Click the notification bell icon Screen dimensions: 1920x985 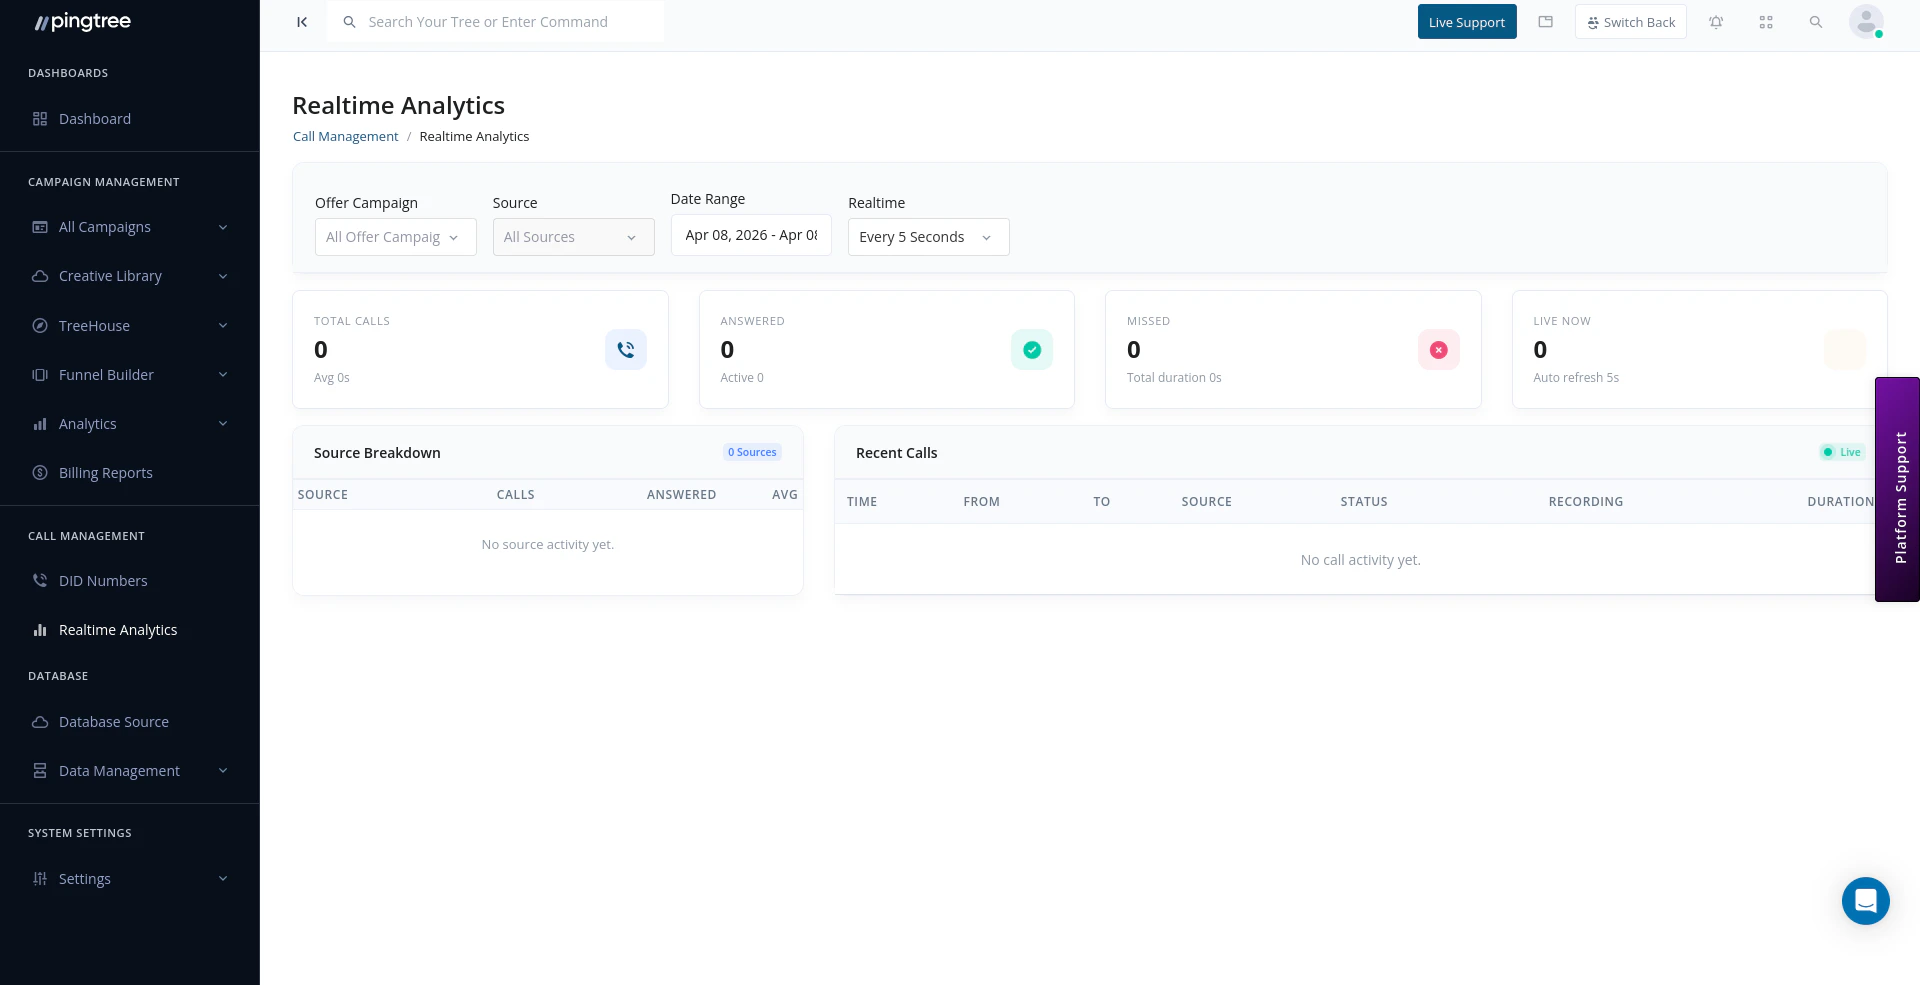tap(1716, 21)
